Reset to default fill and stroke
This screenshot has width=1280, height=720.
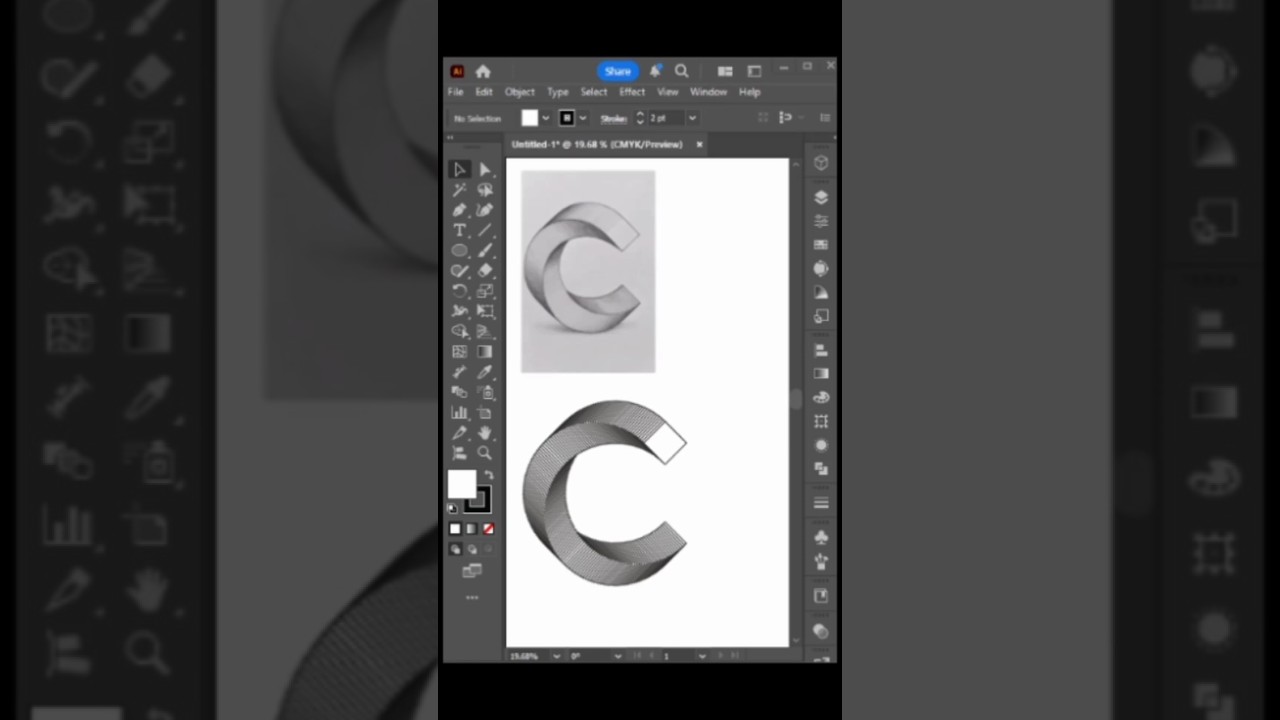(452, 509)
